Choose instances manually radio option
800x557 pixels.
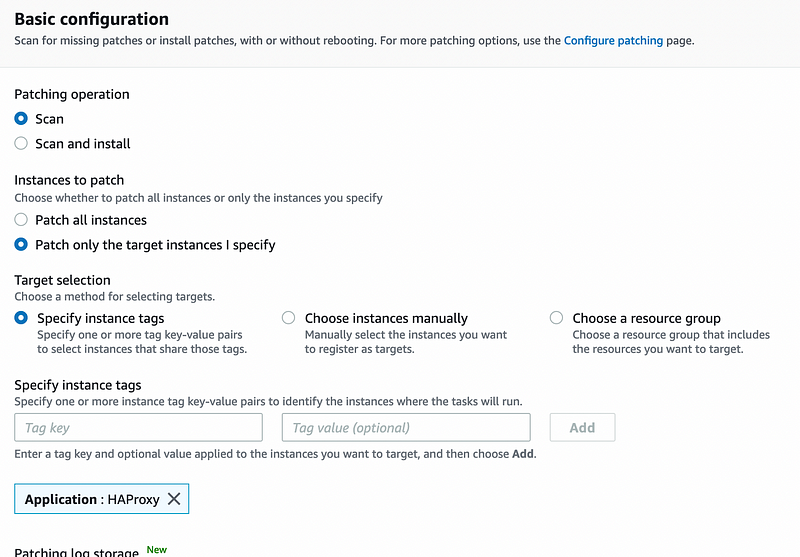pos(289,318)
